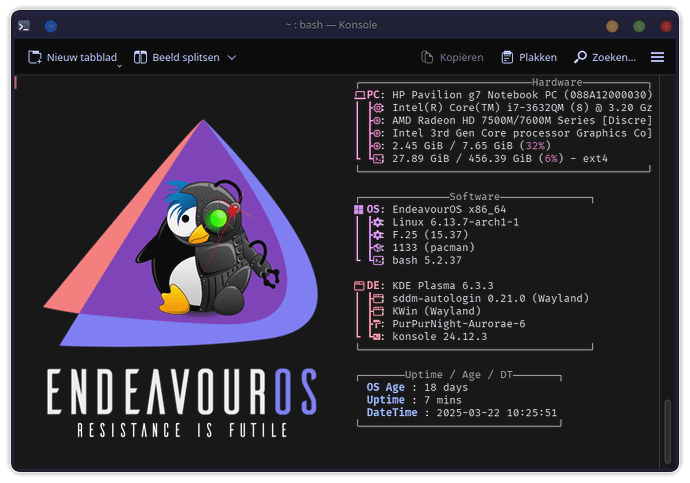Click the 'Intel 3rd Gen Core processor Graphics' line
Viewport: 690px width, 483px height.
tap(521, 133)
